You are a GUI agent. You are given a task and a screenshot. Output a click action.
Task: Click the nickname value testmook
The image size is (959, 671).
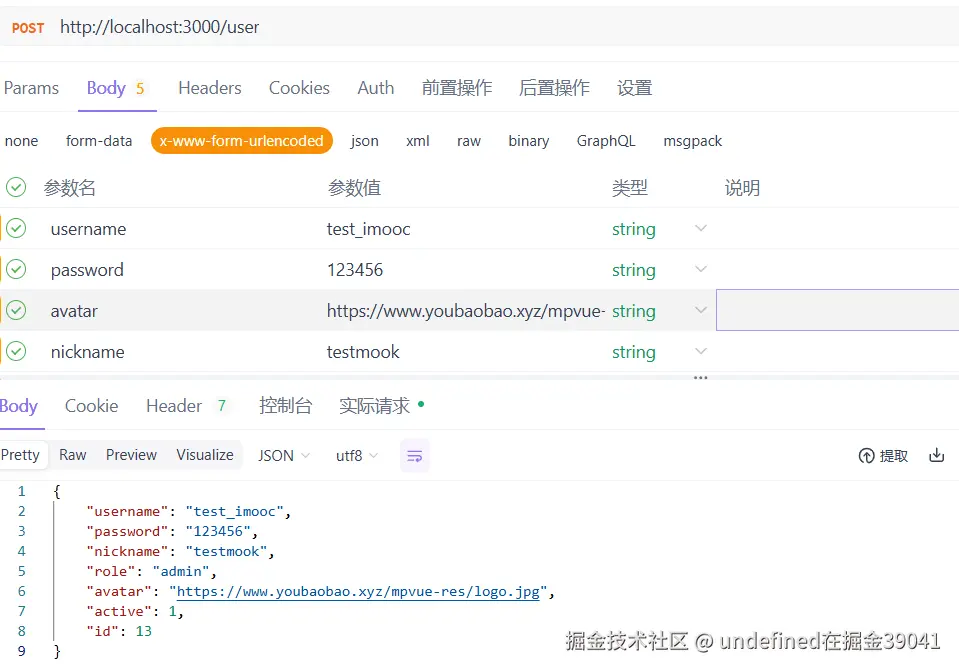[x=363, y=352]
